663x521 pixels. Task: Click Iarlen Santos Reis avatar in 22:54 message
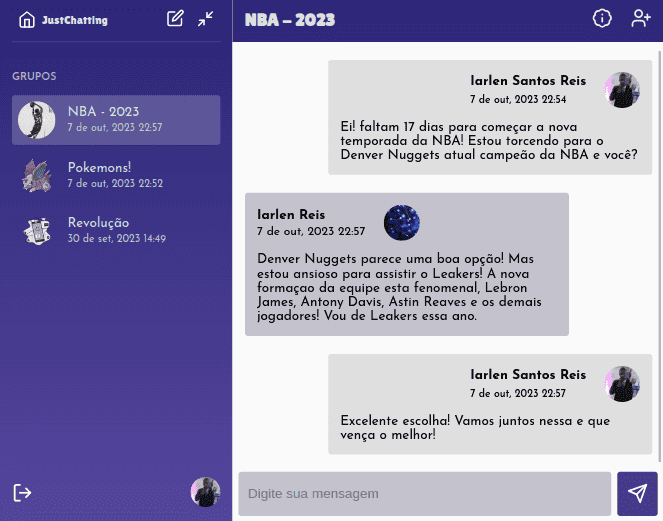[622, 90]
